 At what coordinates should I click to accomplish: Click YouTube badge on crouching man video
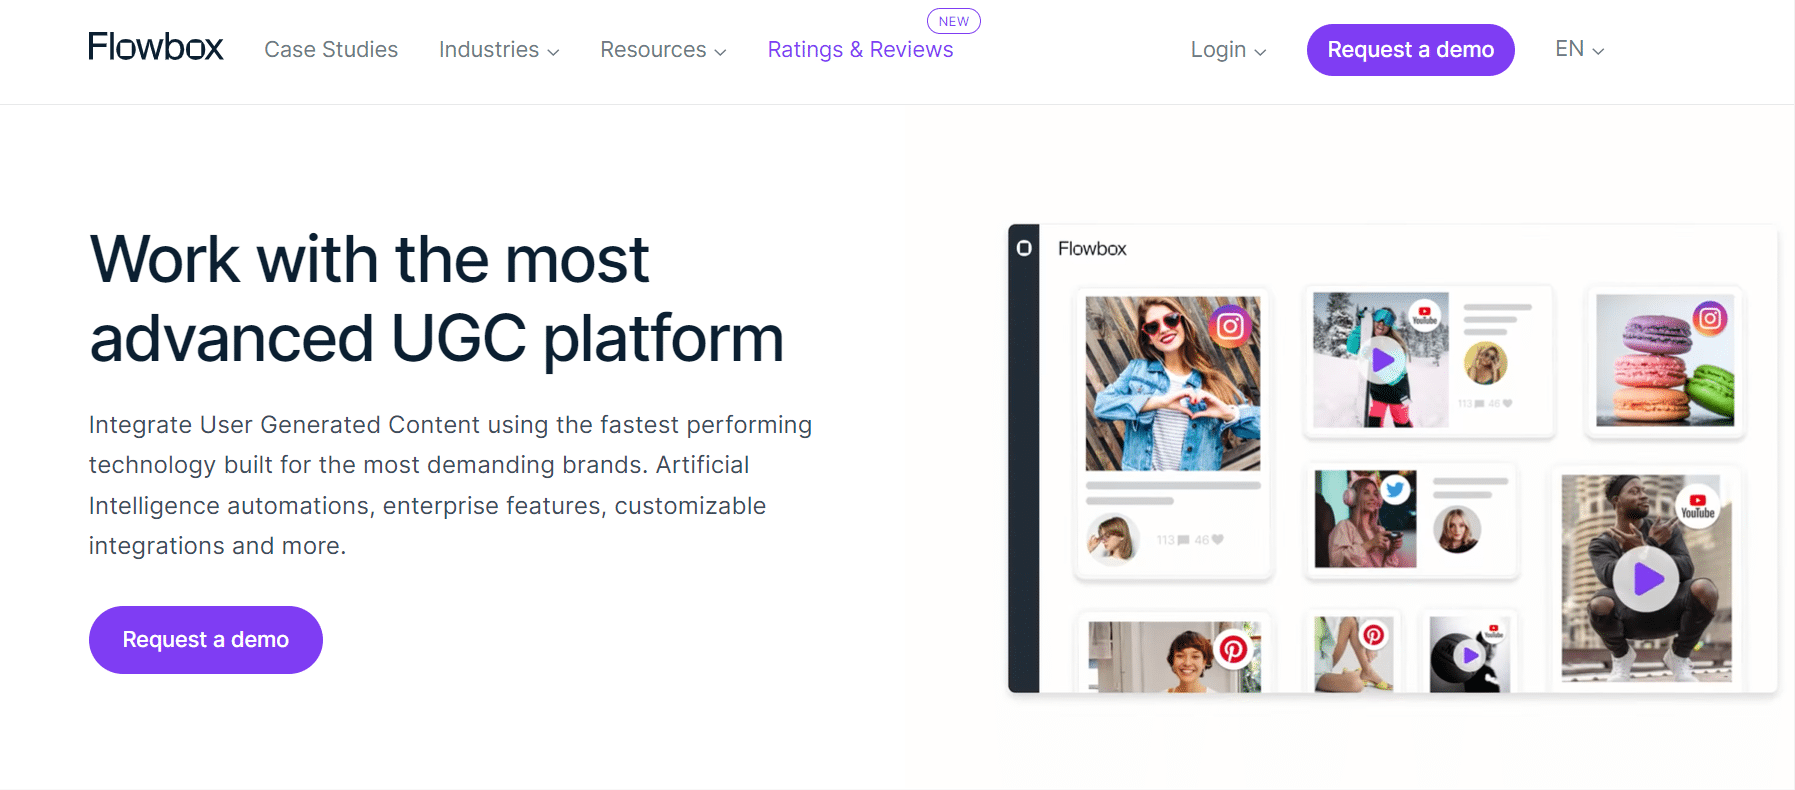click(x=1697, y=505)
